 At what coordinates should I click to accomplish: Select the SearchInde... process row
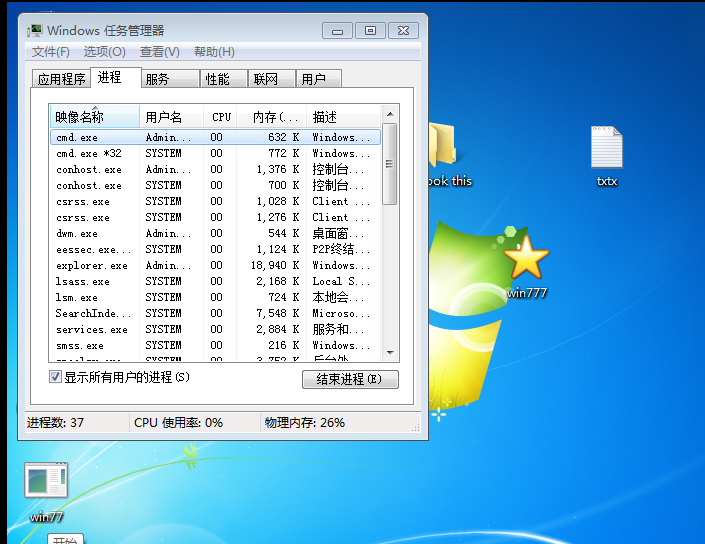215,313
